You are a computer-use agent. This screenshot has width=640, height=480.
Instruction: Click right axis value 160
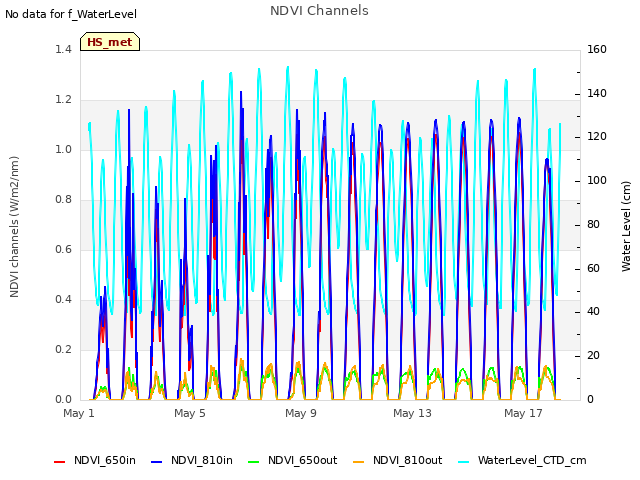tap(597, 49)
